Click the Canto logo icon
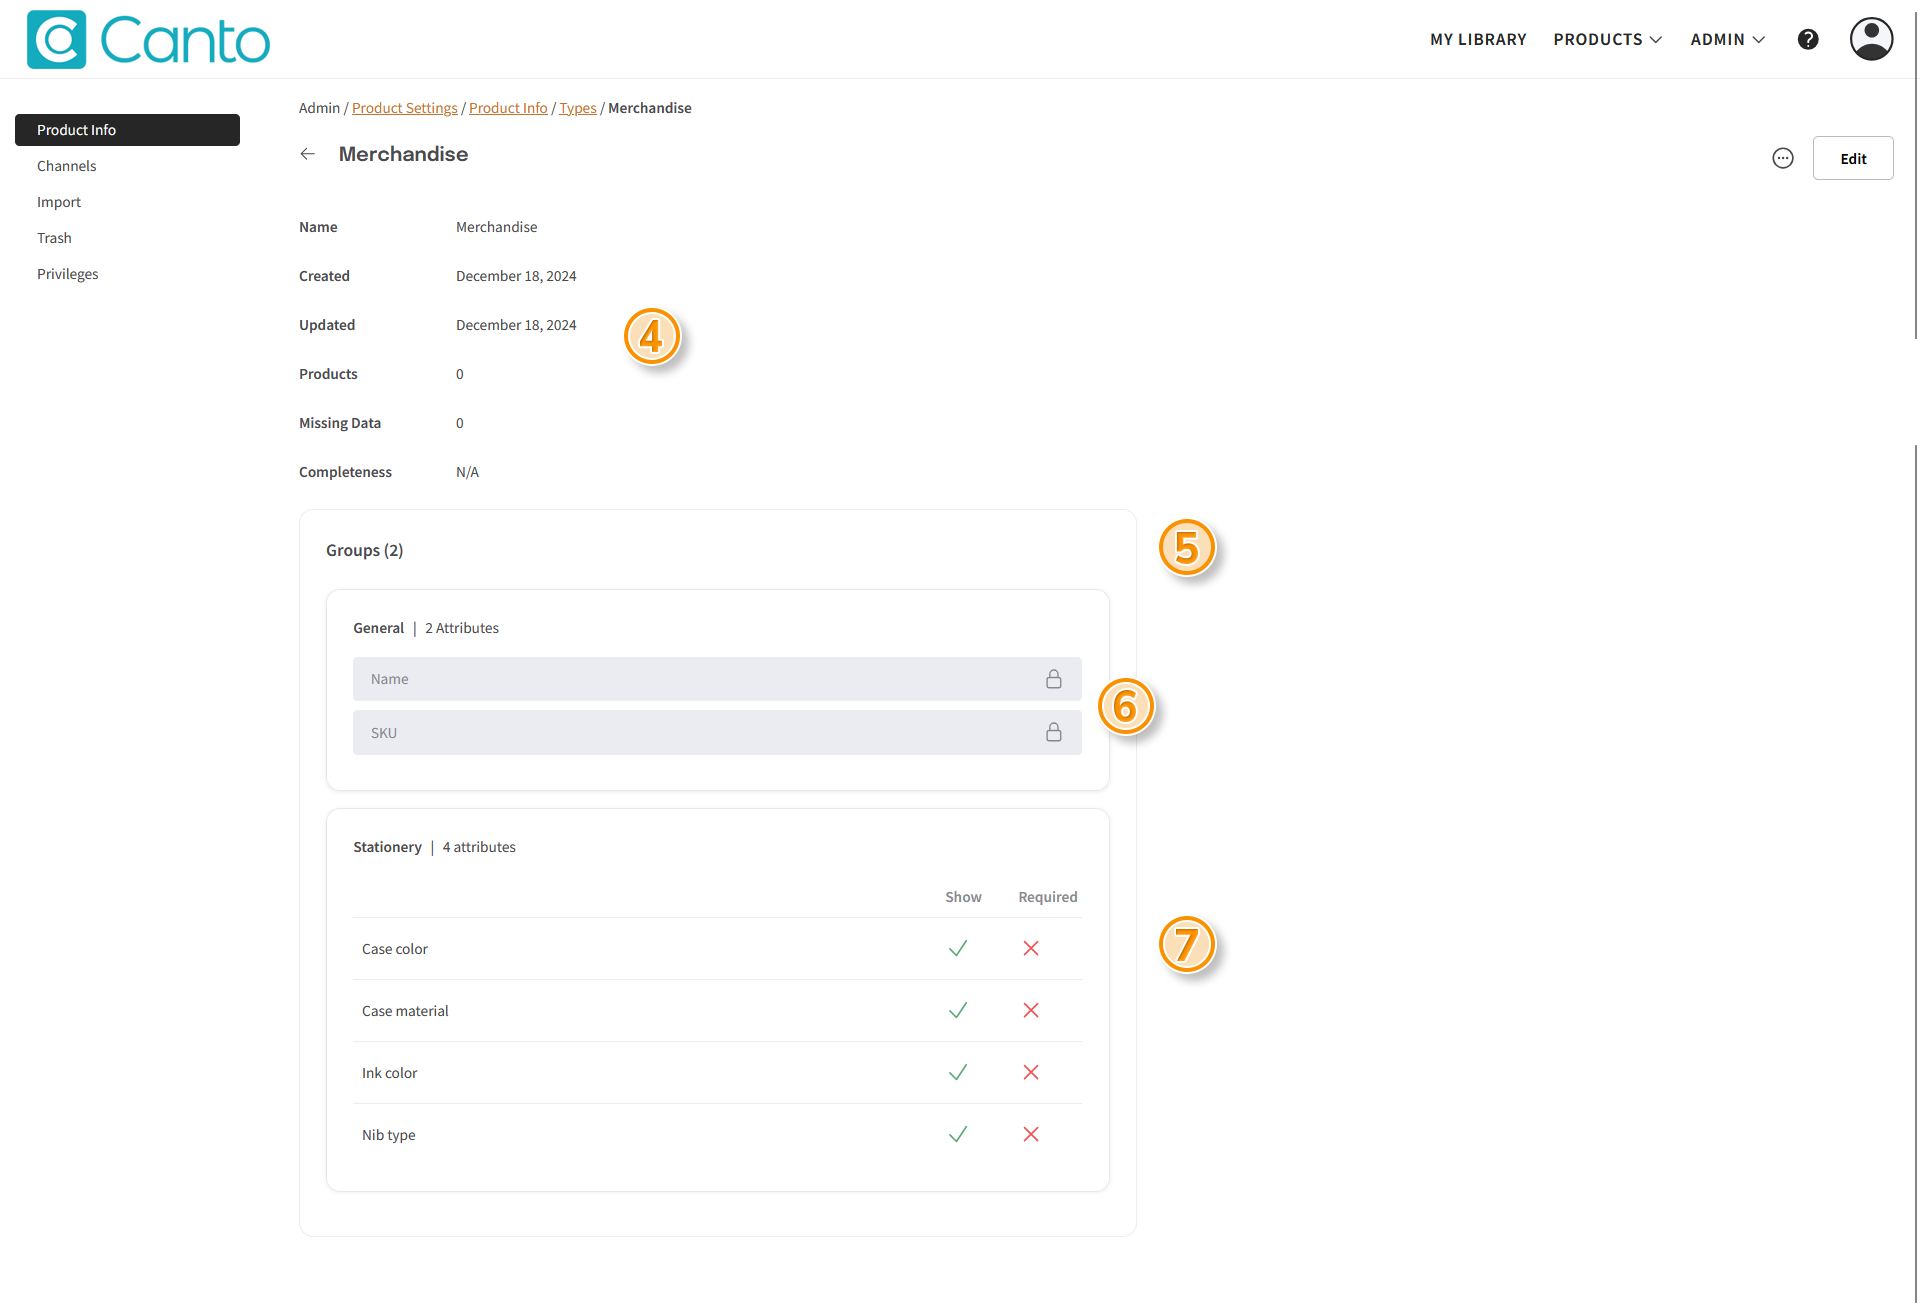 tap(57, 40)
